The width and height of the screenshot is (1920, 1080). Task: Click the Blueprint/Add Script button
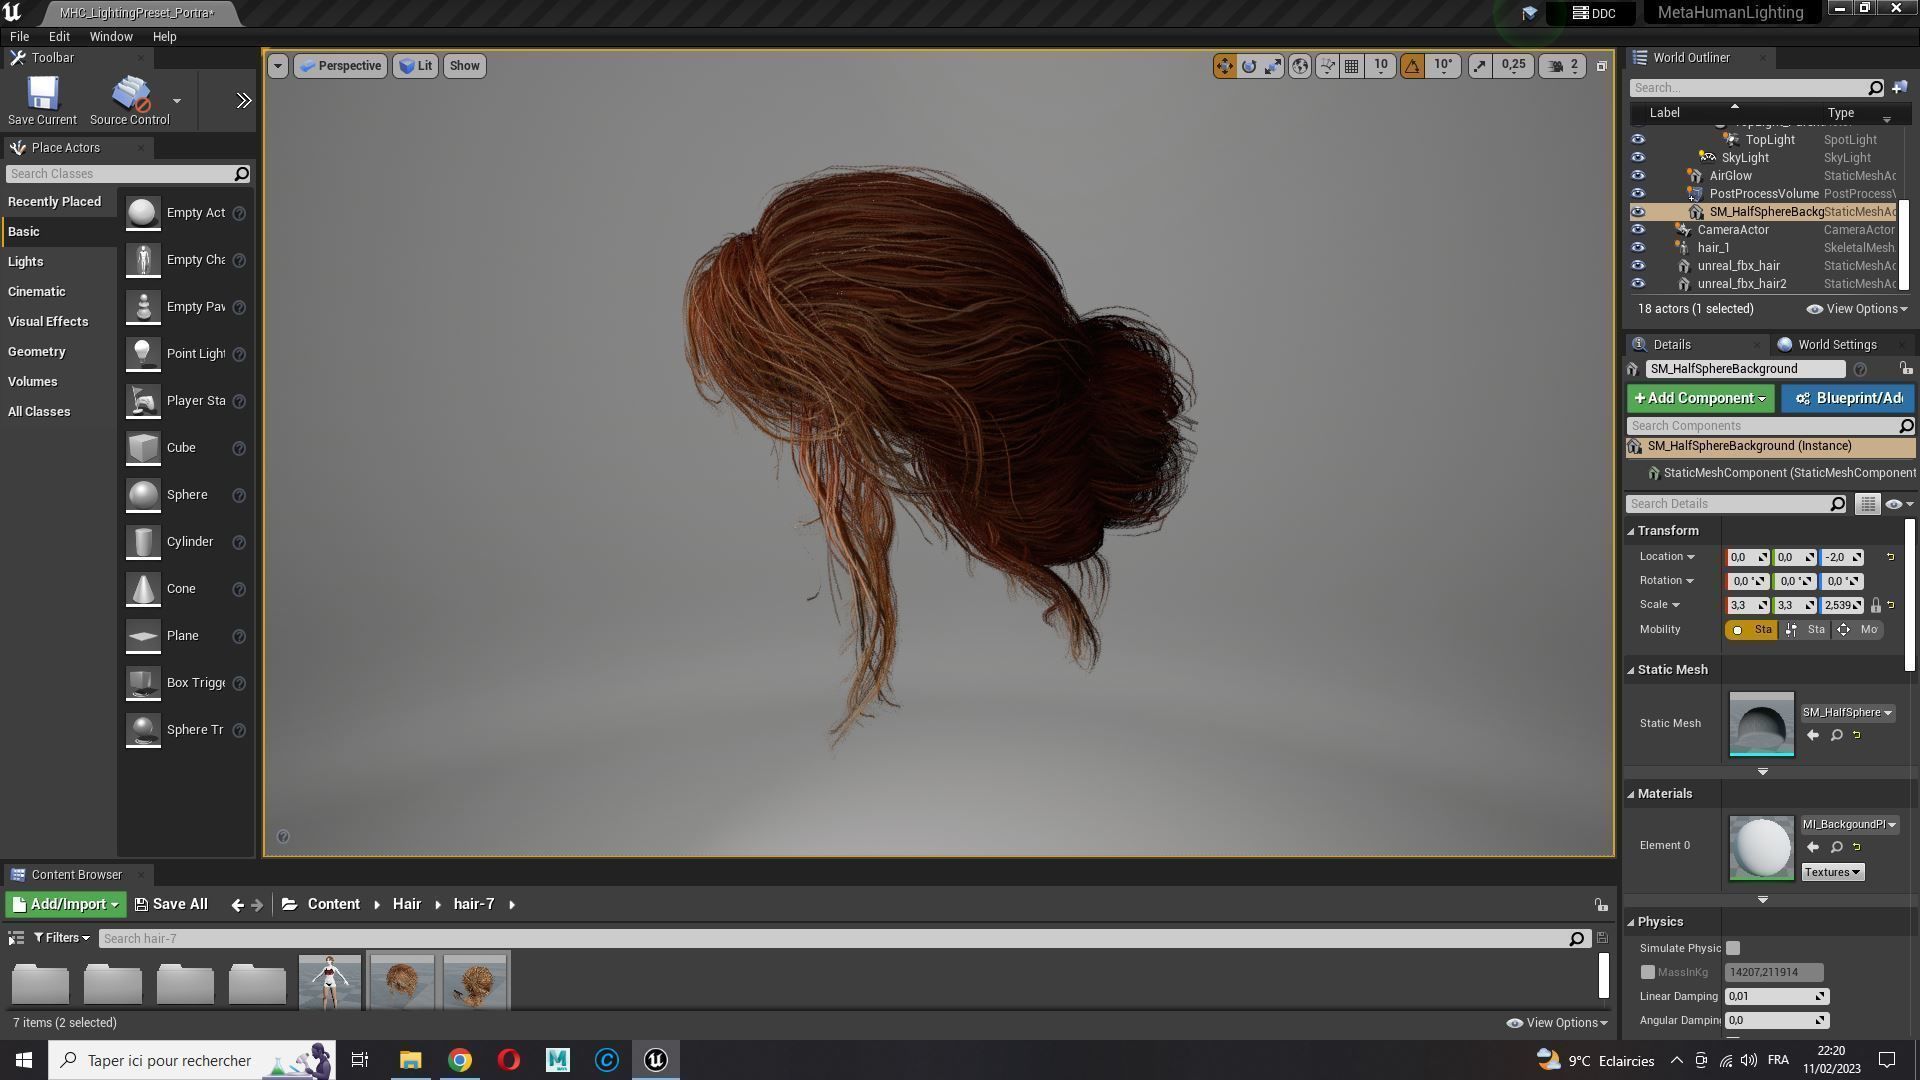(1847, 399)
